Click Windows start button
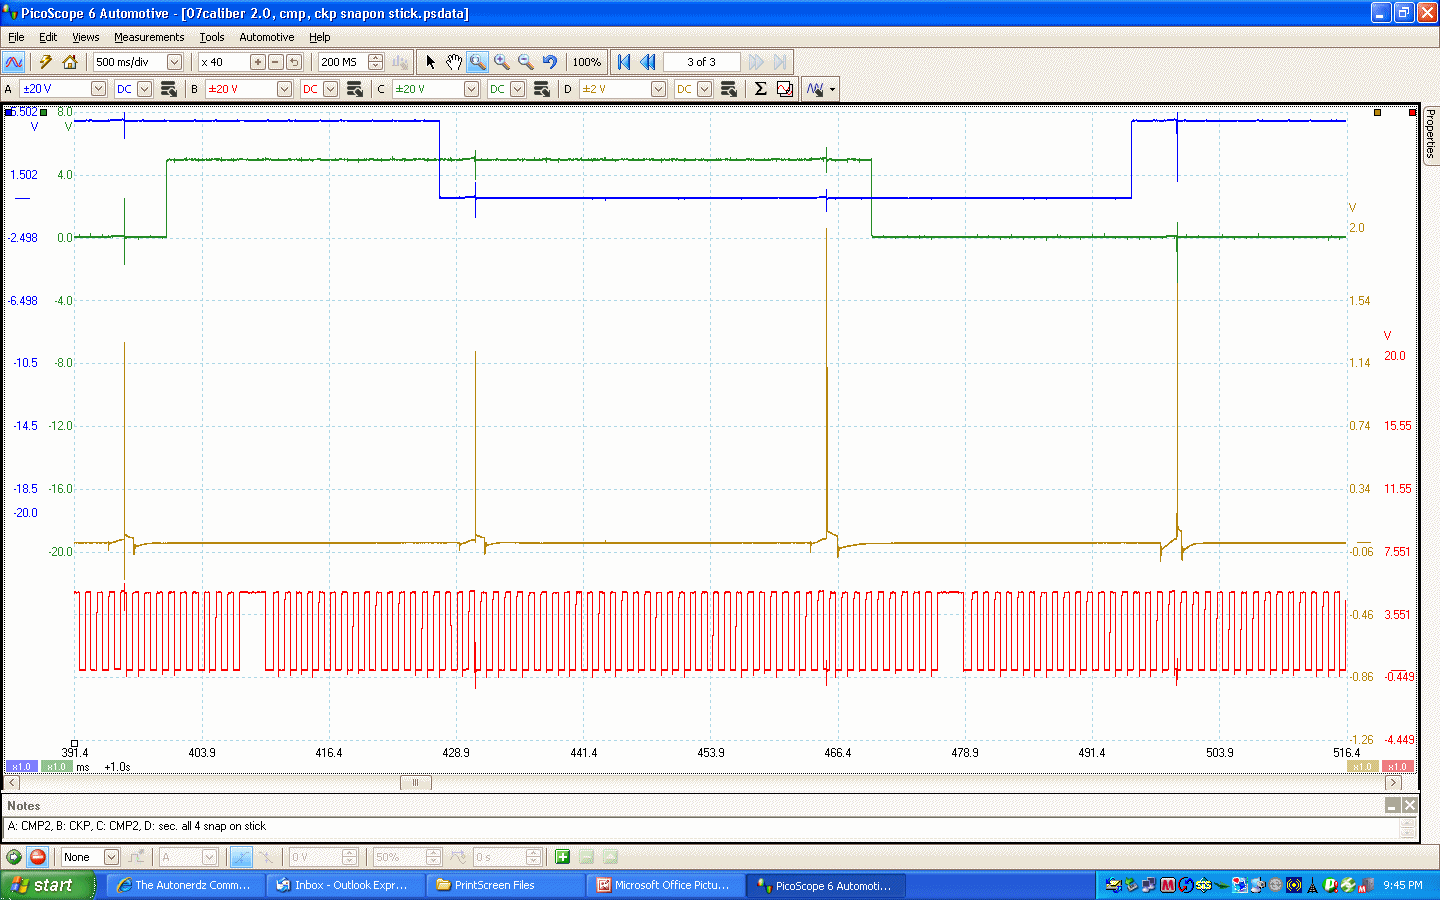Image resolution: width=1440 pixels, height=900 pixels. coord(47,885)
